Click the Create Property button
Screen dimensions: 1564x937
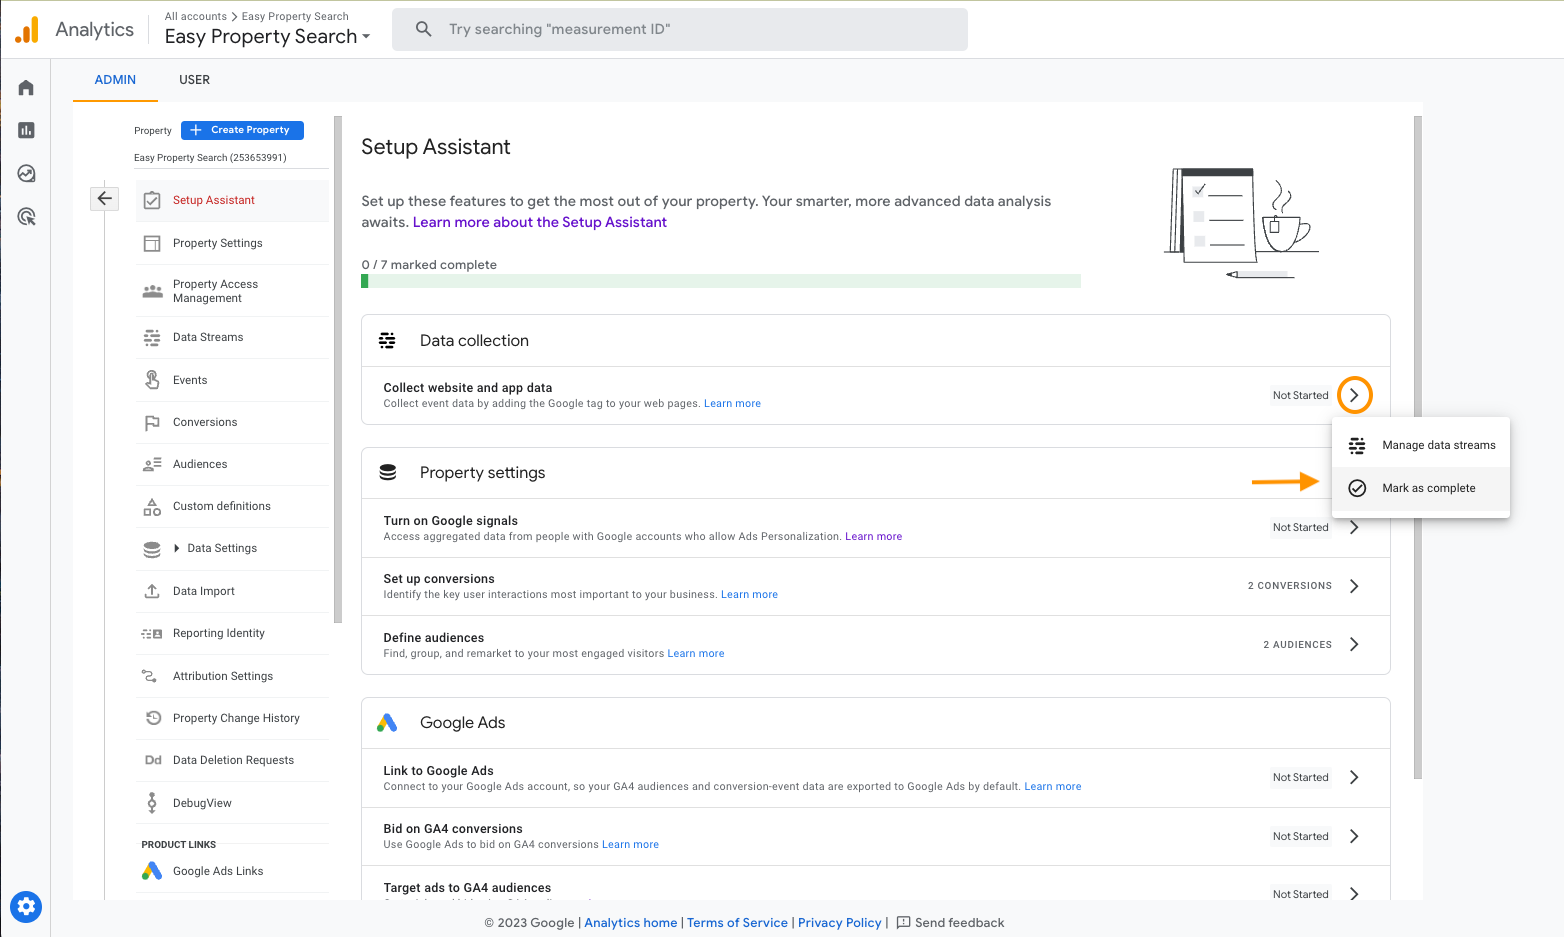click(242, 130)
